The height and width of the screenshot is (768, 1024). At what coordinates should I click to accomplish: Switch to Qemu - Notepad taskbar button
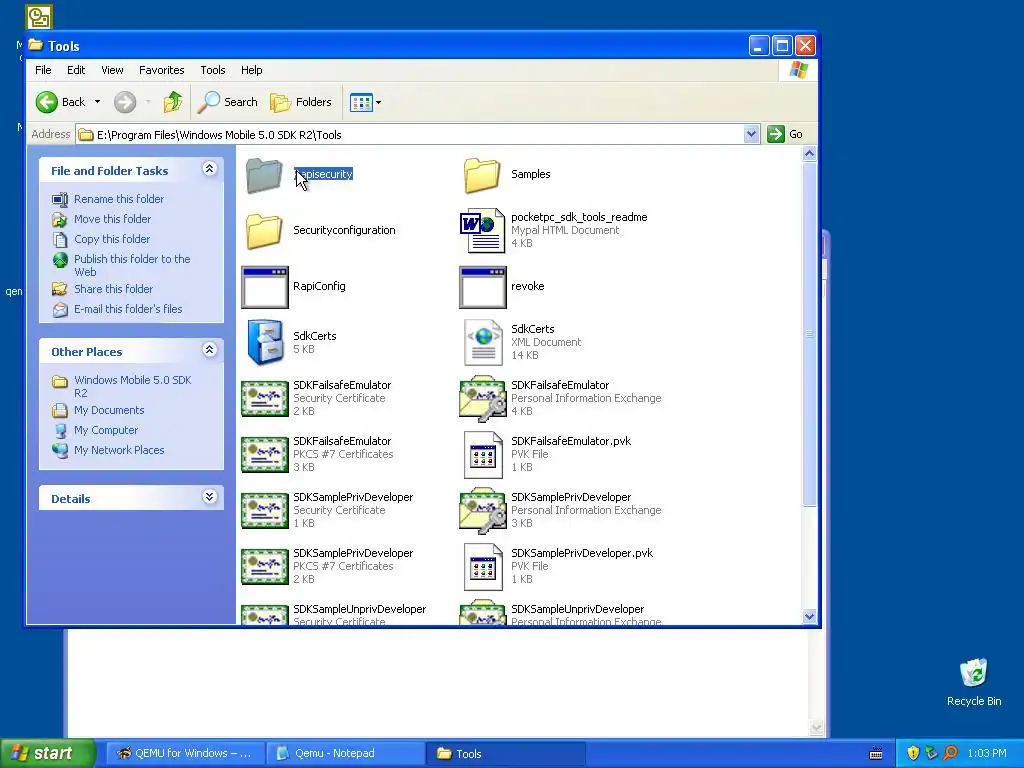click(x=345, y=753)
